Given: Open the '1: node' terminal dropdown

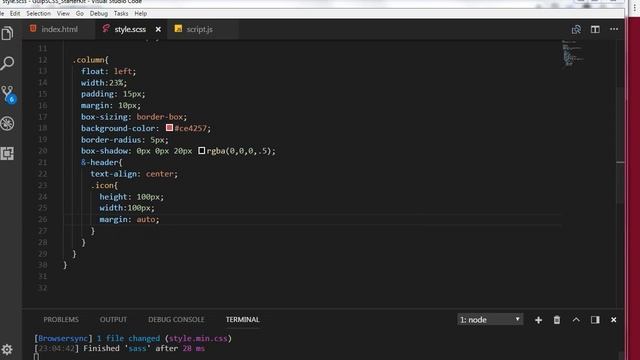Looking at the screenshot, I should coord(490,320).
